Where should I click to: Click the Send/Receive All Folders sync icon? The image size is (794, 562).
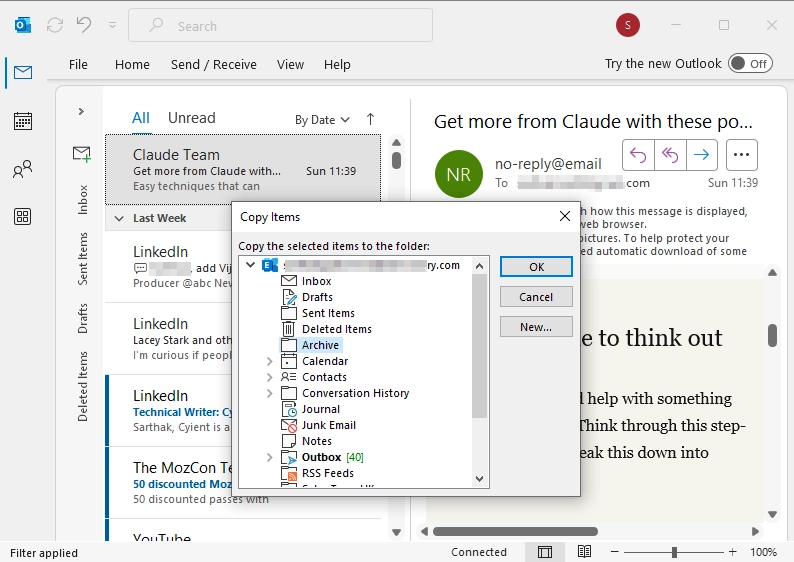pyautogui.click(x=55, y=25)
